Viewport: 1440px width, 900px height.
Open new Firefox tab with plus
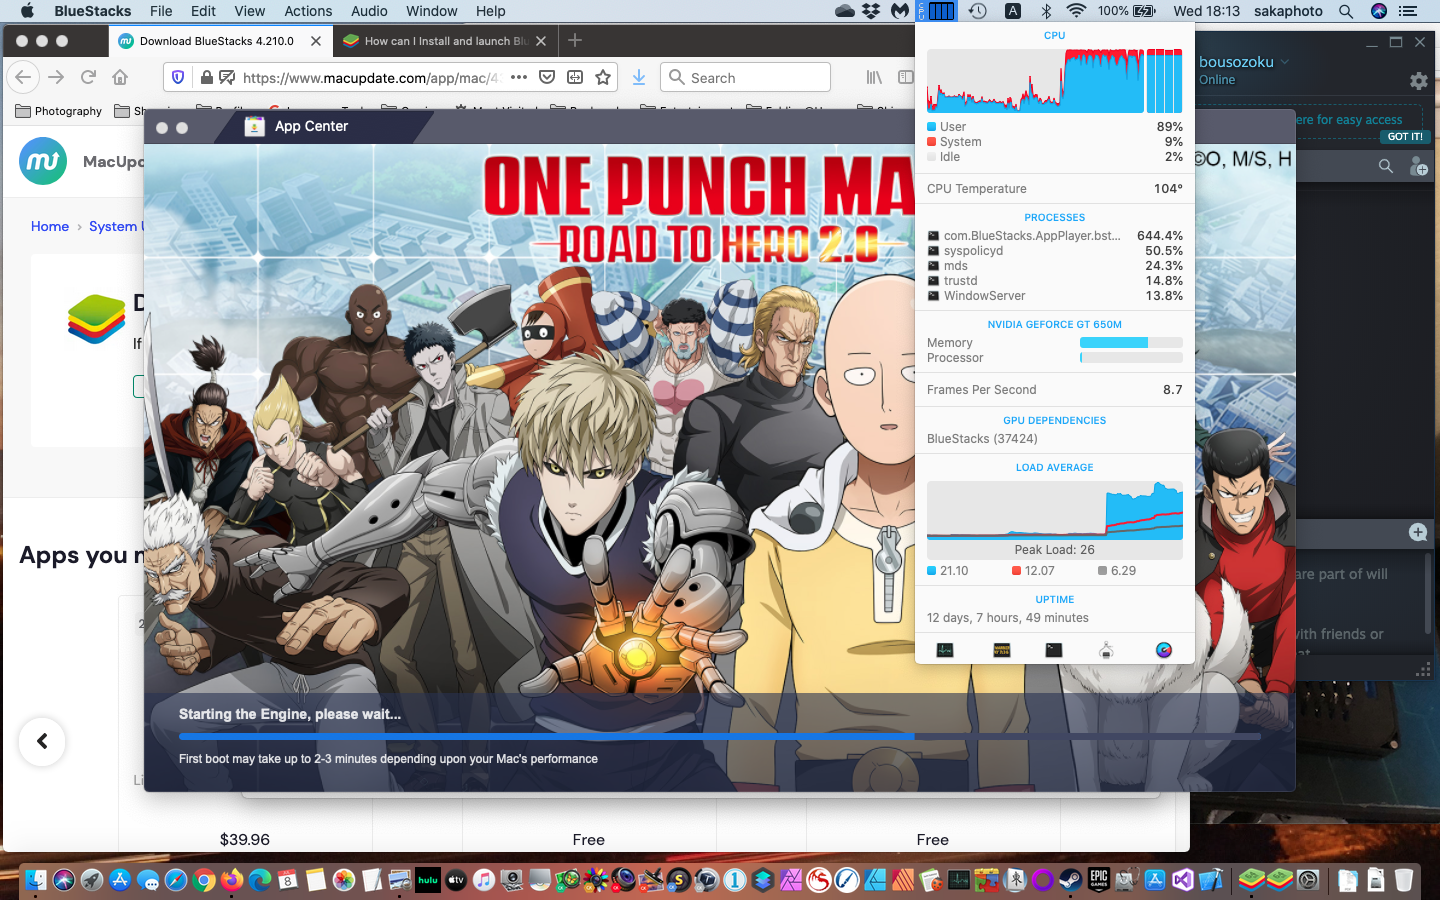[575, 40]
